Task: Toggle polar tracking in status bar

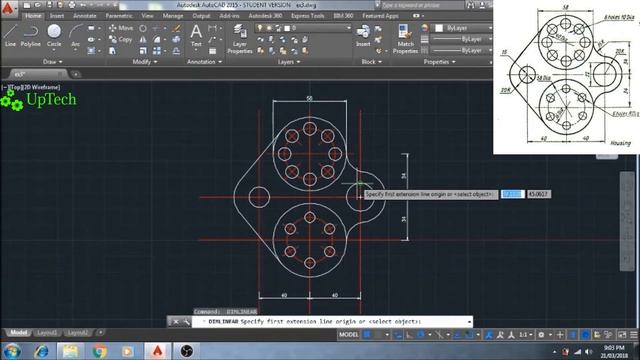Action: (420, 335)
